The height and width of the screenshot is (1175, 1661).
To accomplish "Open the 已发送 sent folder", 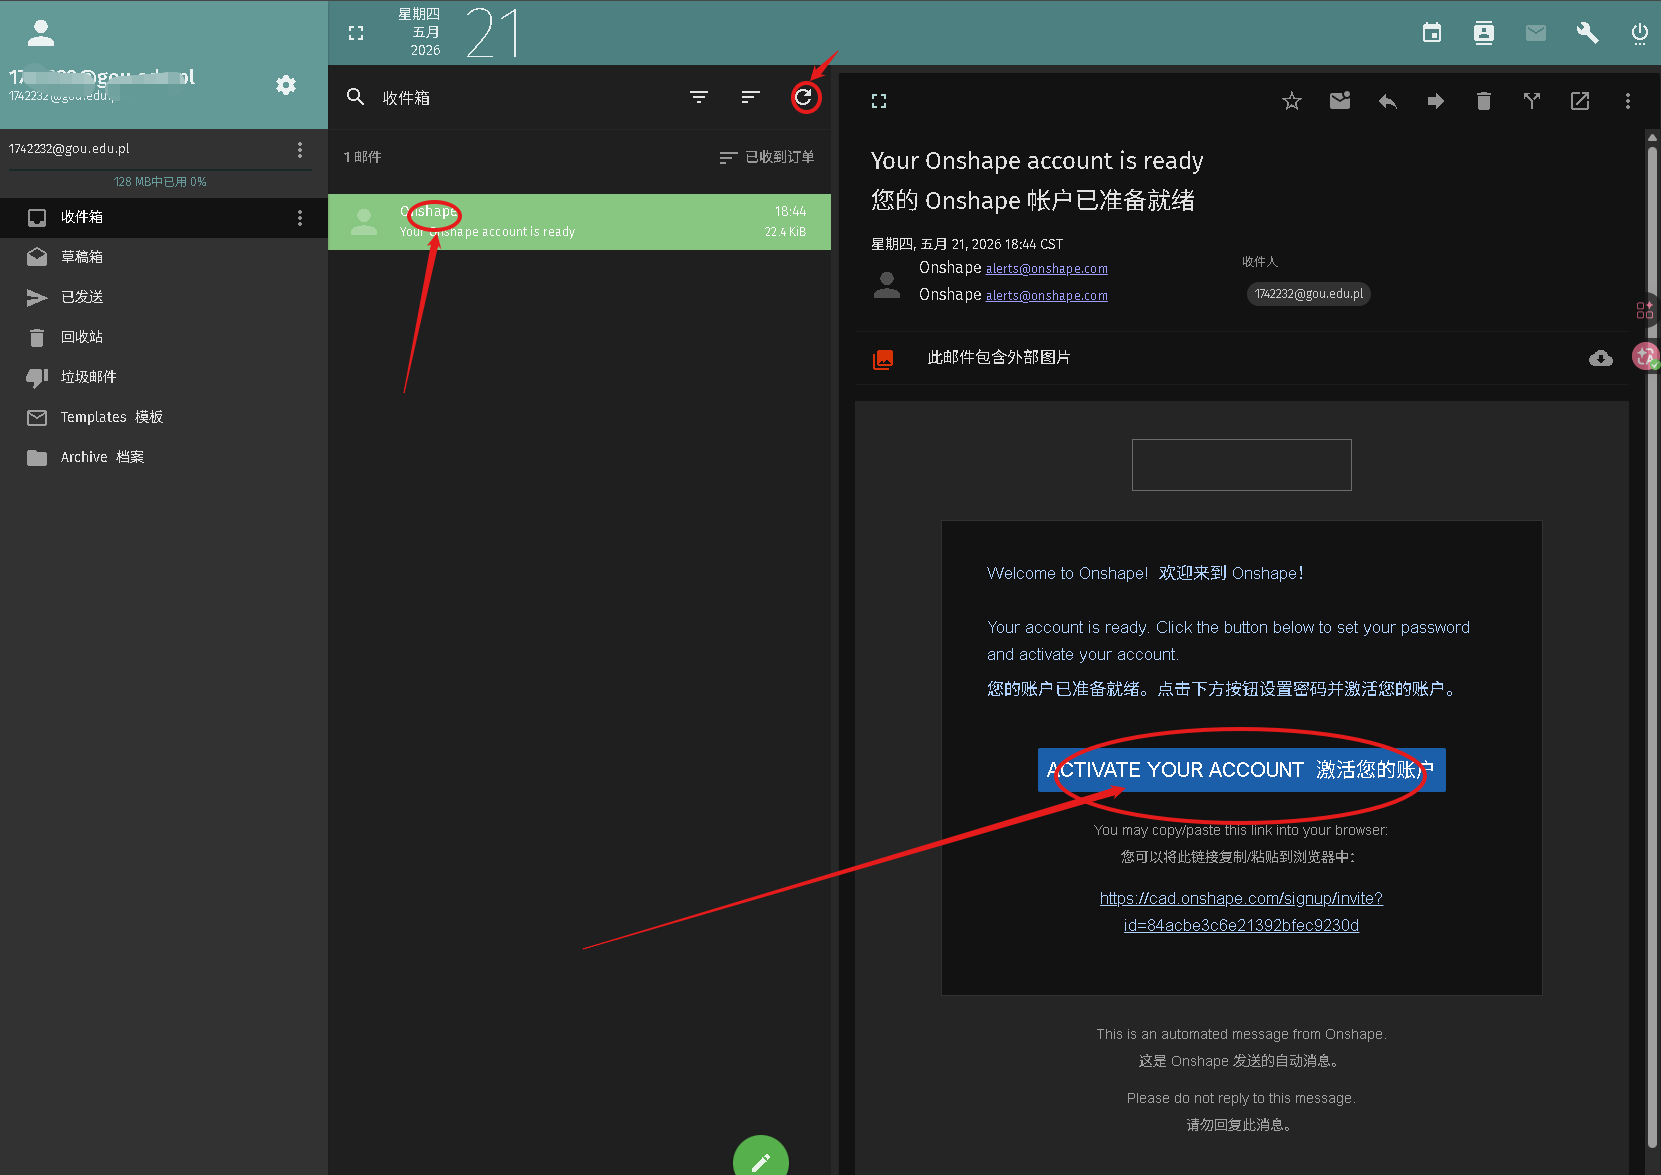I will (x=164, y=297).
